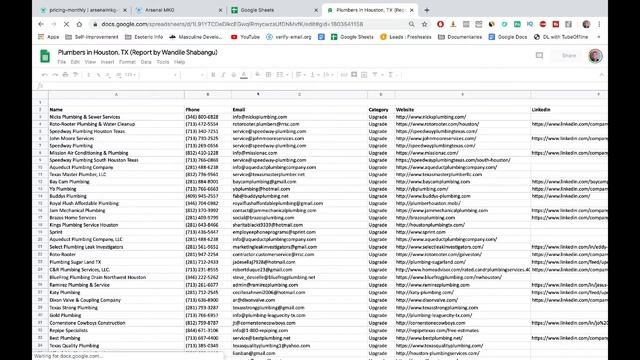640x360 pixels.
Task: Open the YouTube bookmark
Action: click(245, 37)
